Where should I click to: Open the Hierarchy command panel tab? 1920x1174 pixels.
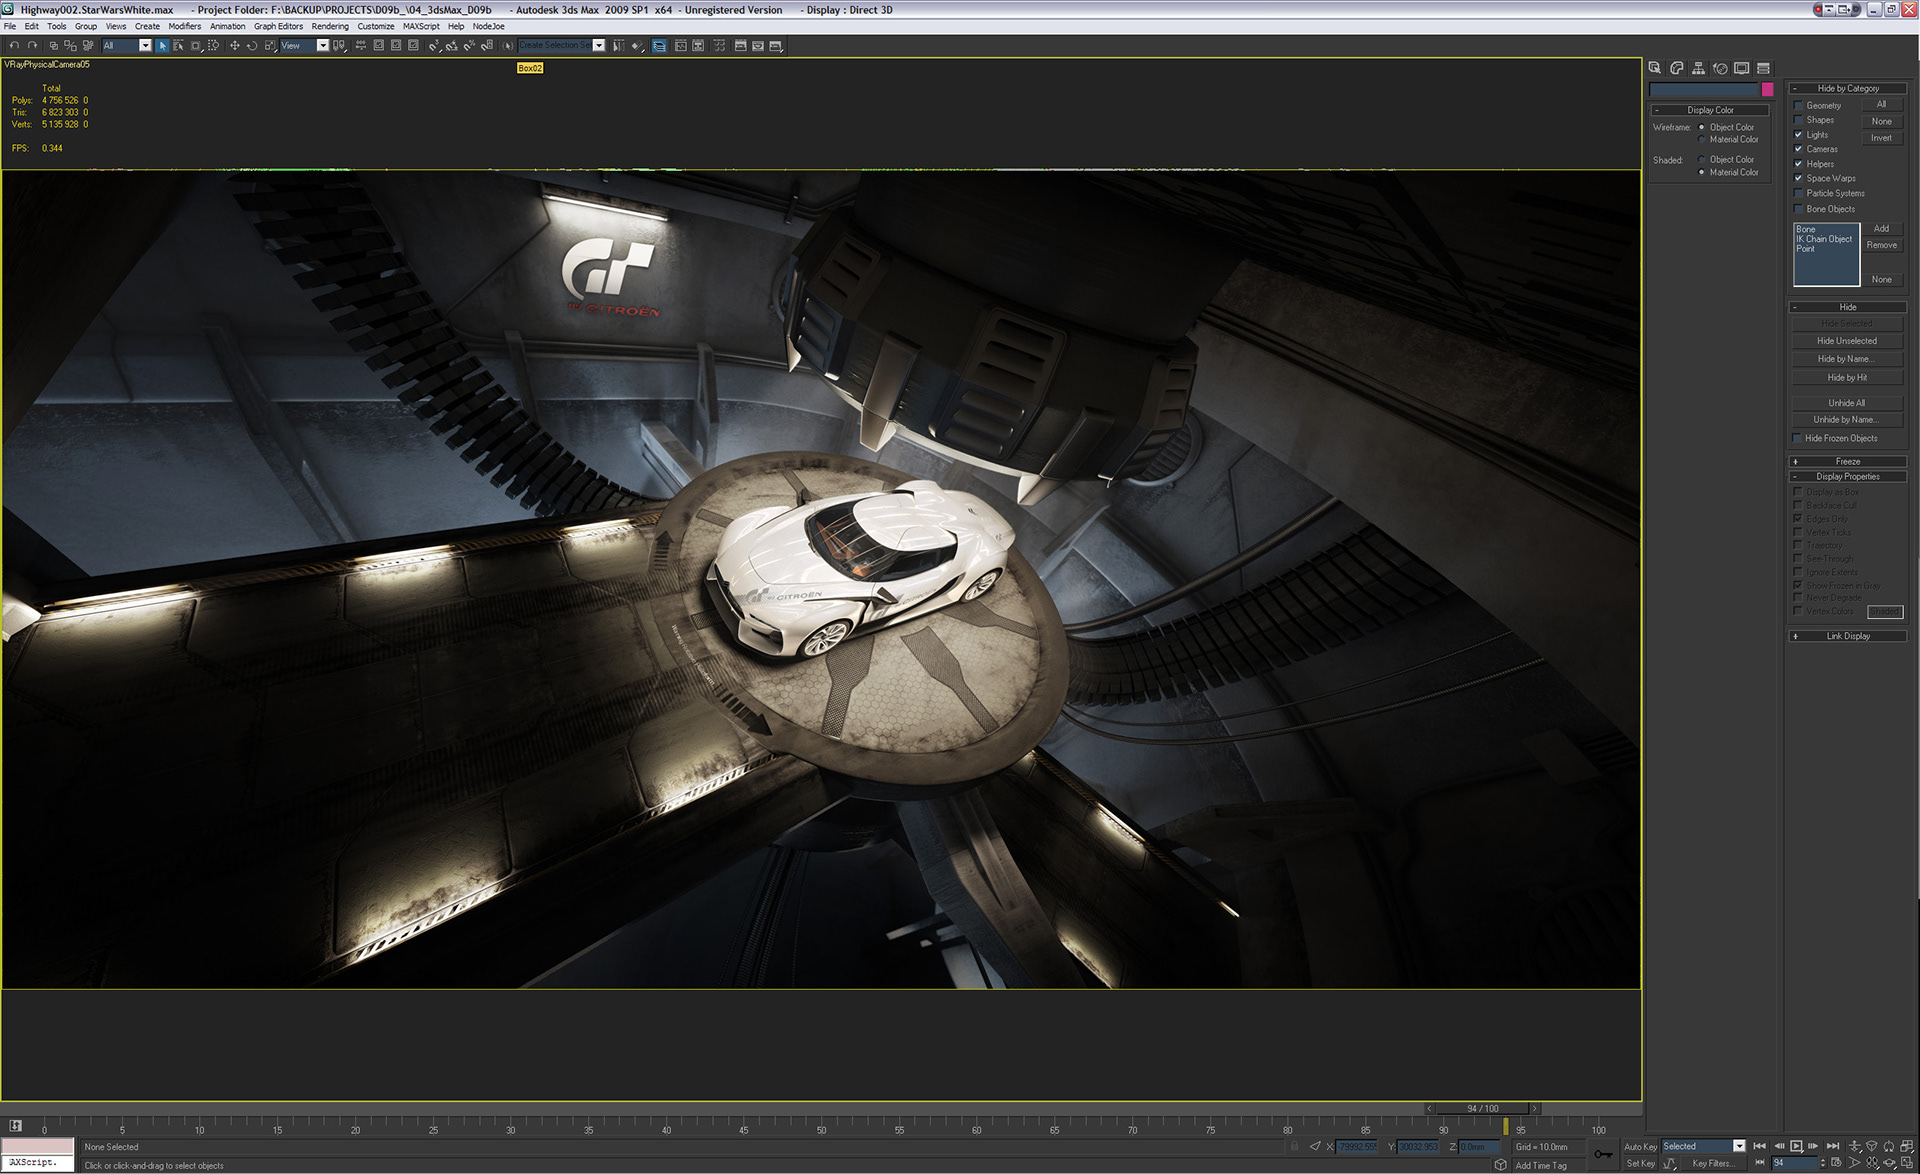click(x=1698, y=68)
